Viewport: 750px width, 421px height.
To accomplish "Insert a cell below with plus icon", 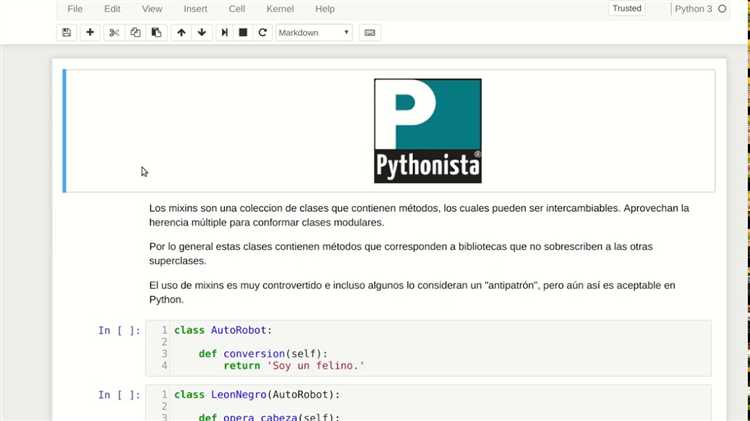I will (90, 32).
